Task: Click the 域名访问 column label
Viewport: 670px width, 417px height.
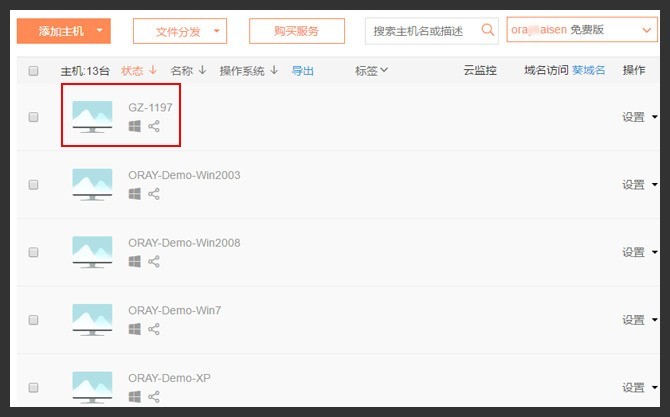Action: coord(546,70)
